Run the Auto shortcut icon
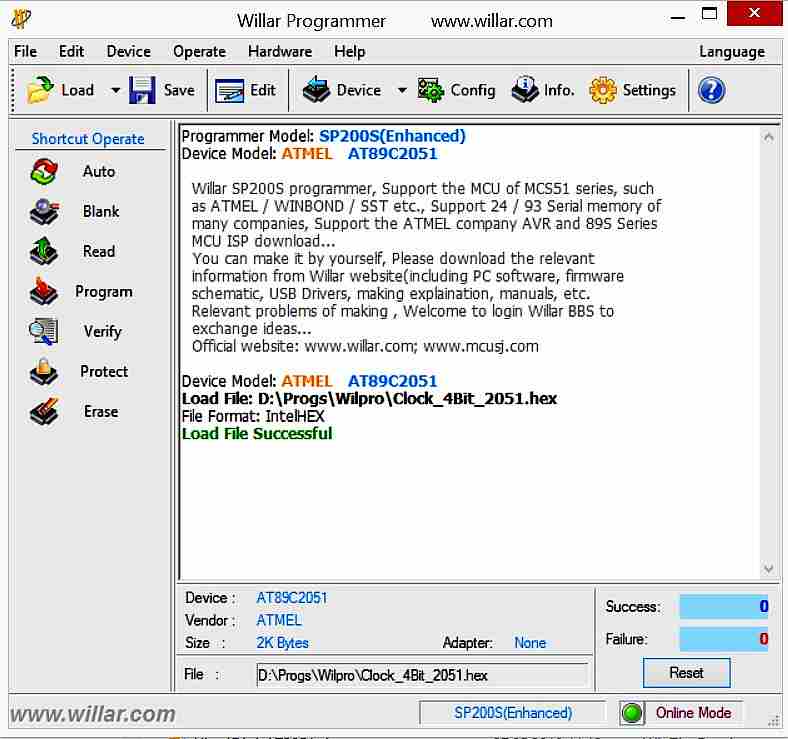 pyautogui.click(x=44, y=172)
